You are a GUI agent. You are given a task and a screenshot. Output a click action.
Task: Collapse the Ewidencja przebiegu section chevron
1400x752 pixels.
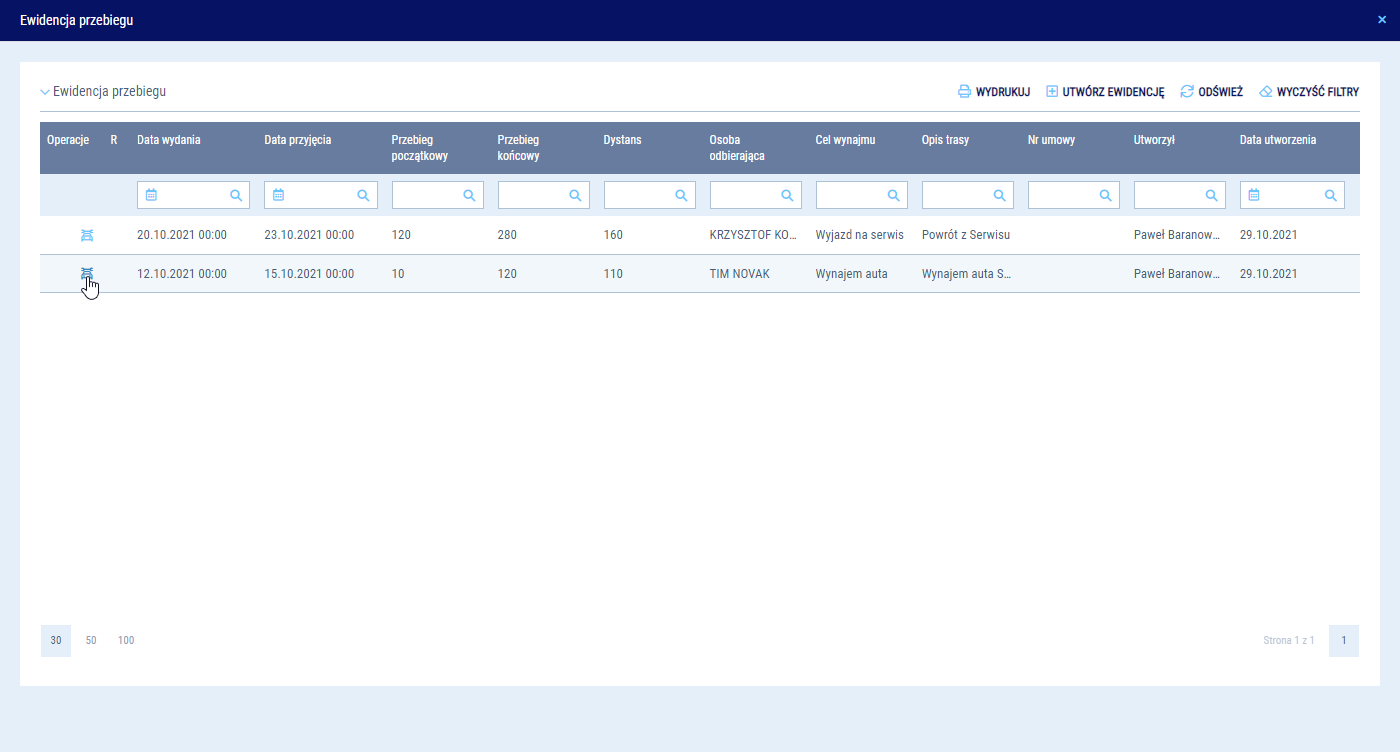pyautogui.click(x=45, y=92)
